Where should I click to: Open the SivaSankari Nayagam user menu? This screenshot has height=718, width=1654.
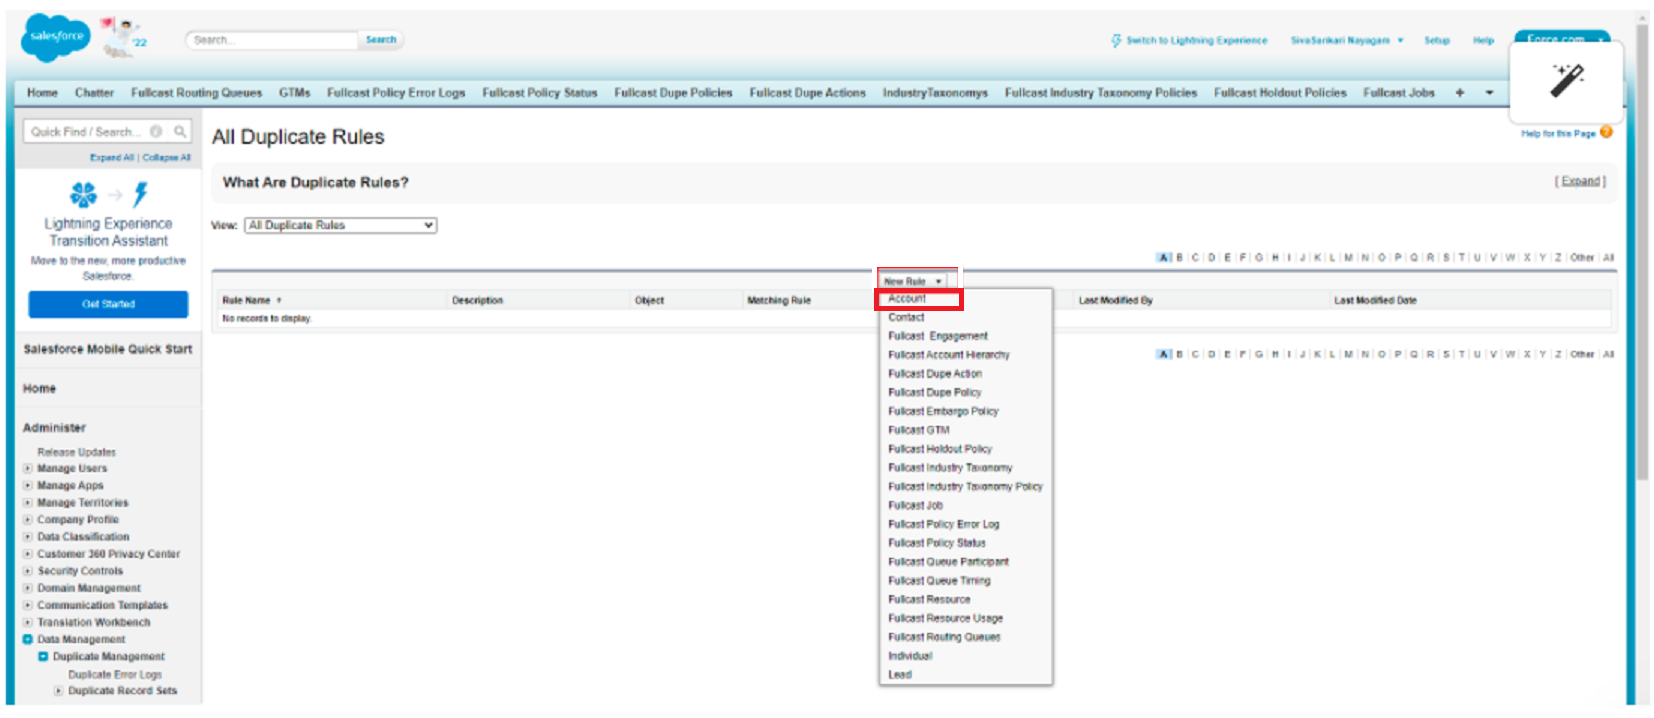(x=1347, y=40)
